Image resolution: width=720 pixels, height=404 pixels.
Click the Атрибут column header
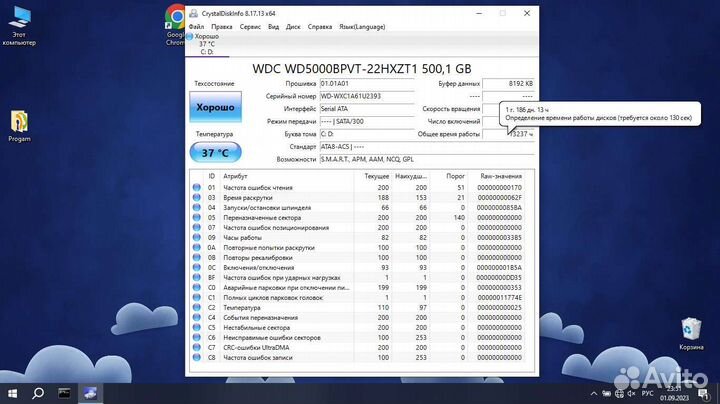coord(235,176)
